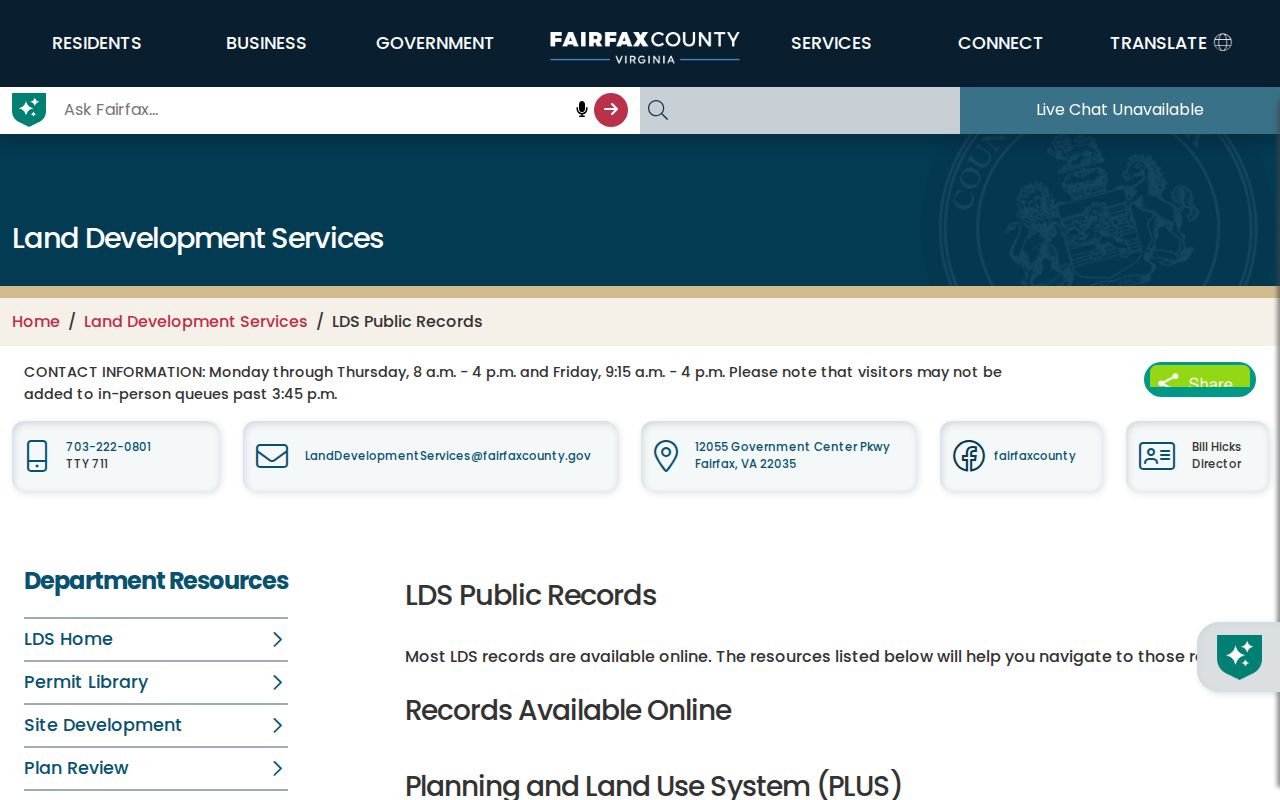Follow the Land Development Services breadcrumb link
Screen dimensions: 1280x800
(x=196, y=321)
